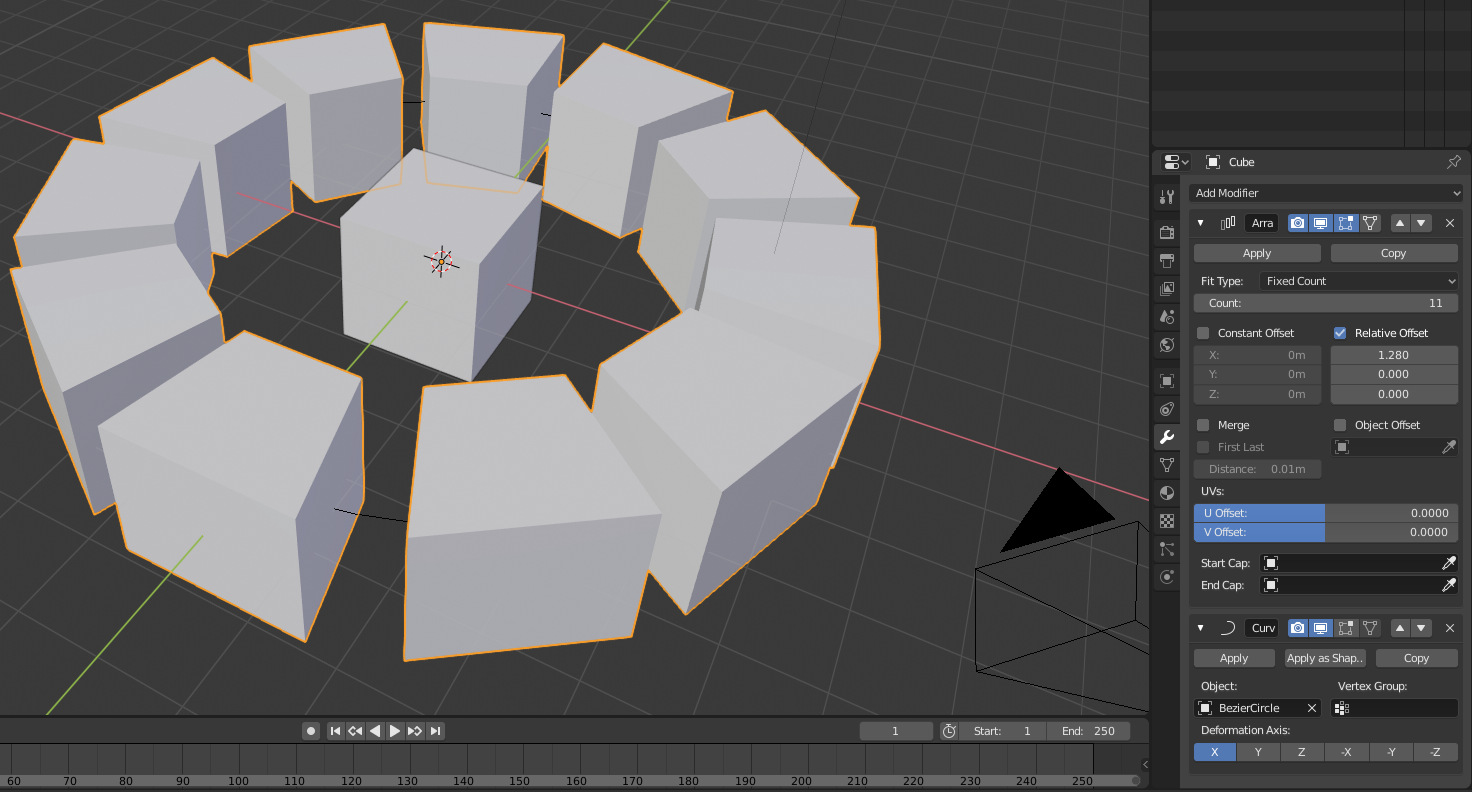Open the View Layer properties tab
The height and width of the screenshot is (792, 1472).
(x=1166, y=289)
